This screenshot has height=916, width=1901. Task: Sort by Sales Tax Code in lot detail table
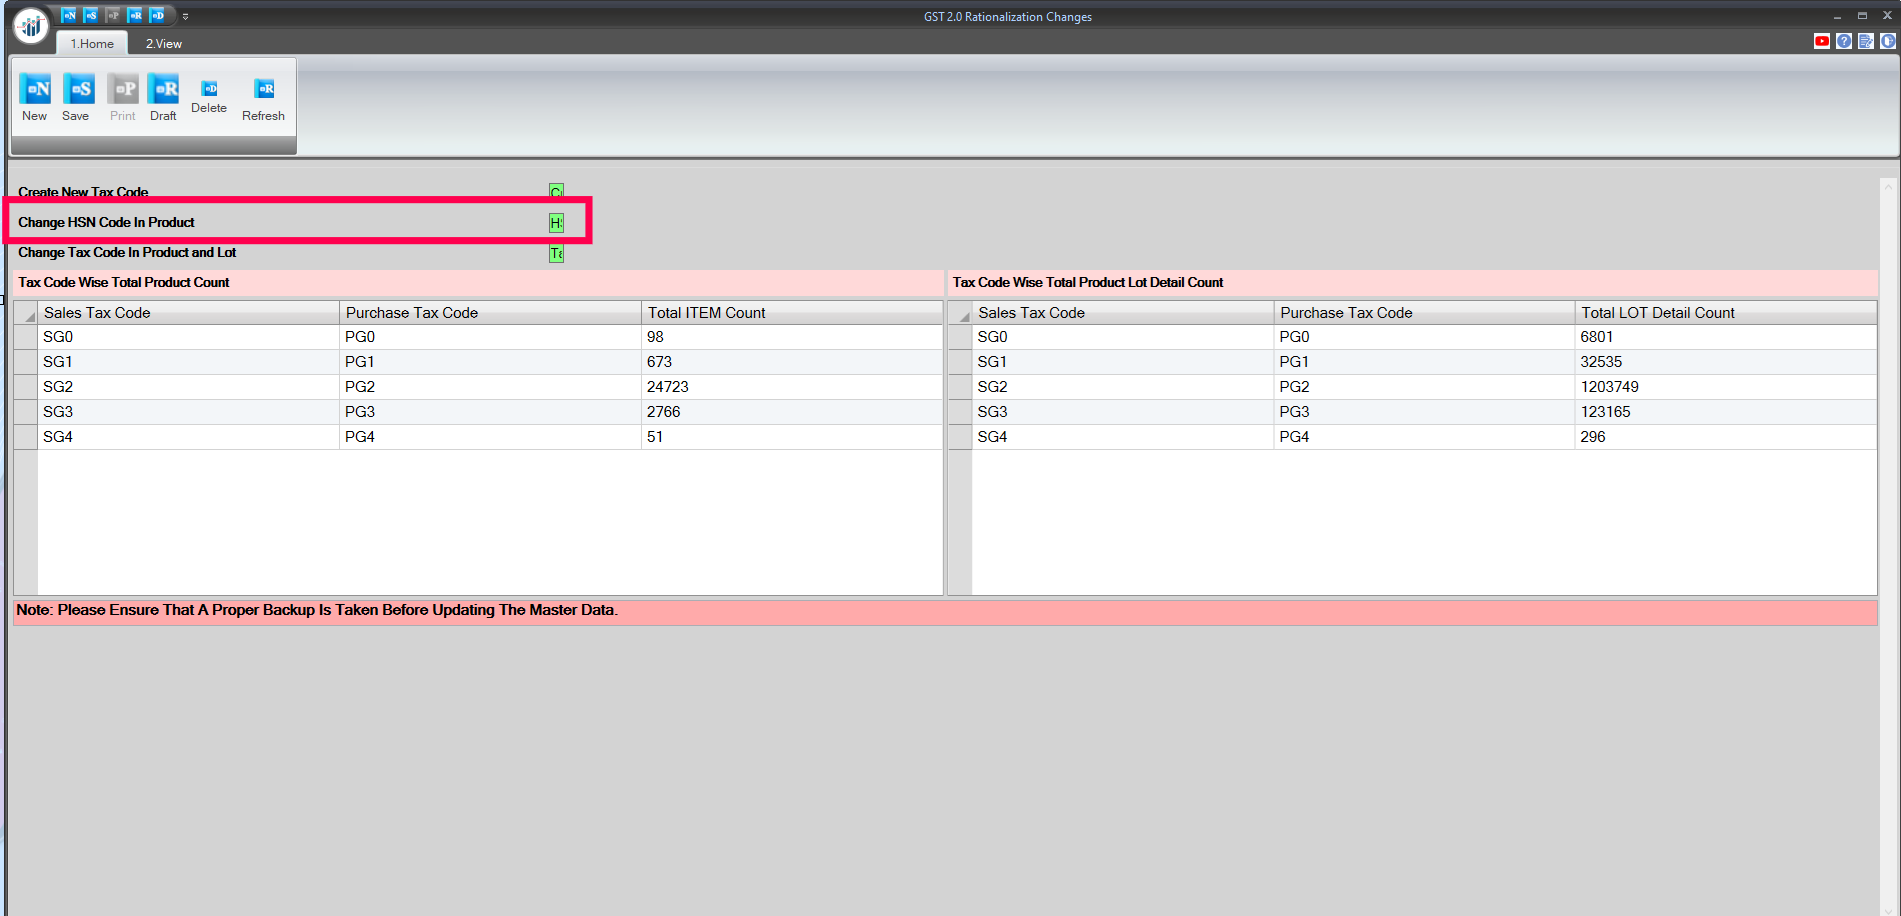[1123, 313]
